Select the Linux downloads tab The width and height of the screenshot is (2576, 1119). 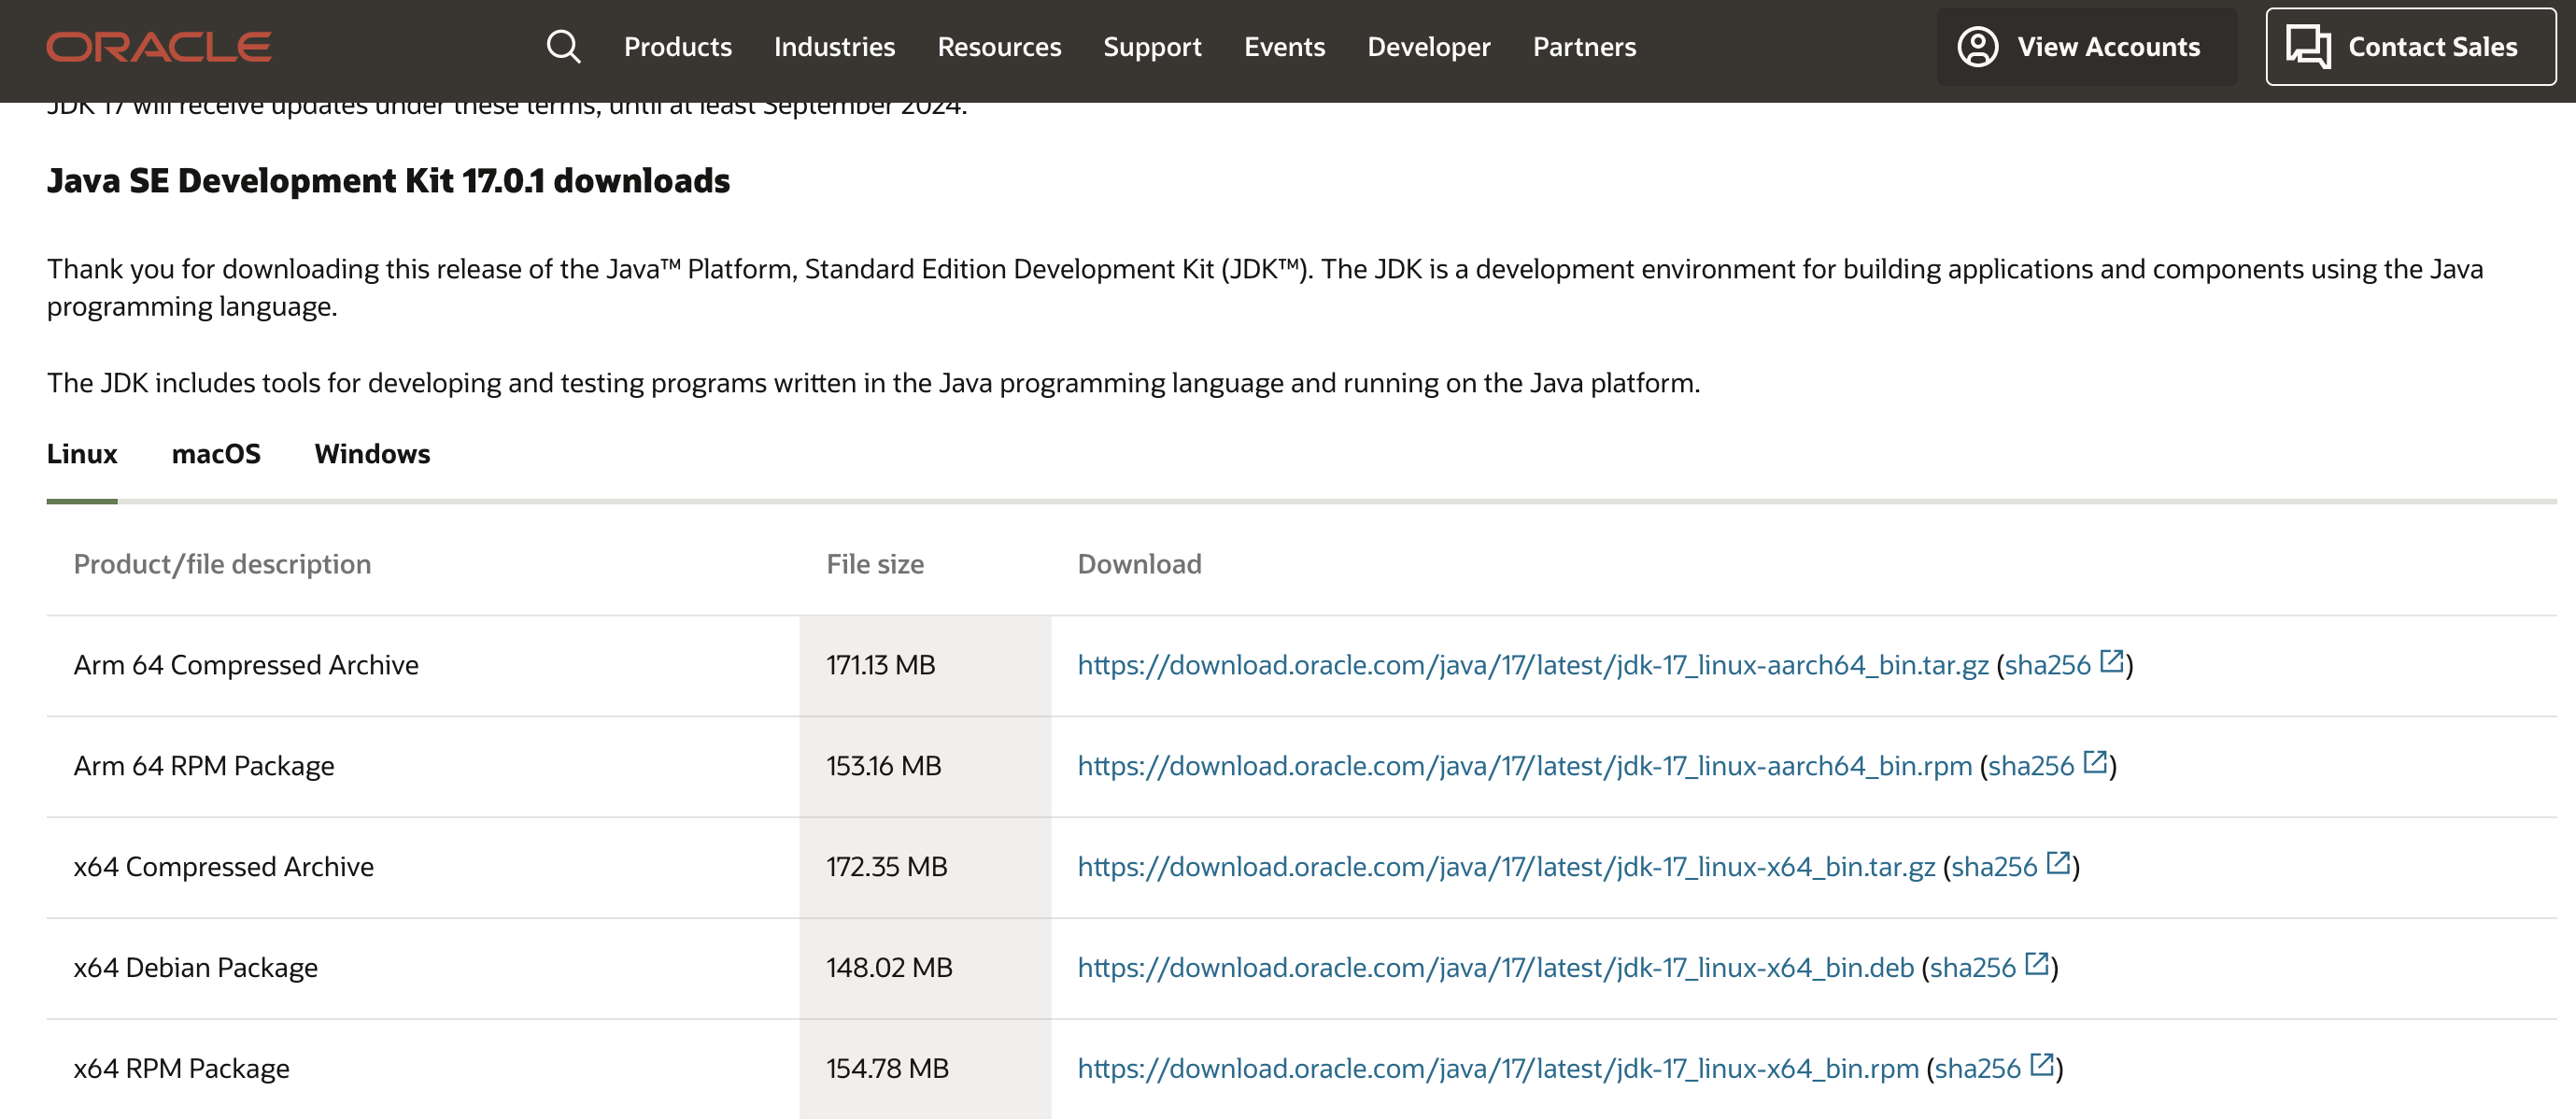pos(82,454)
